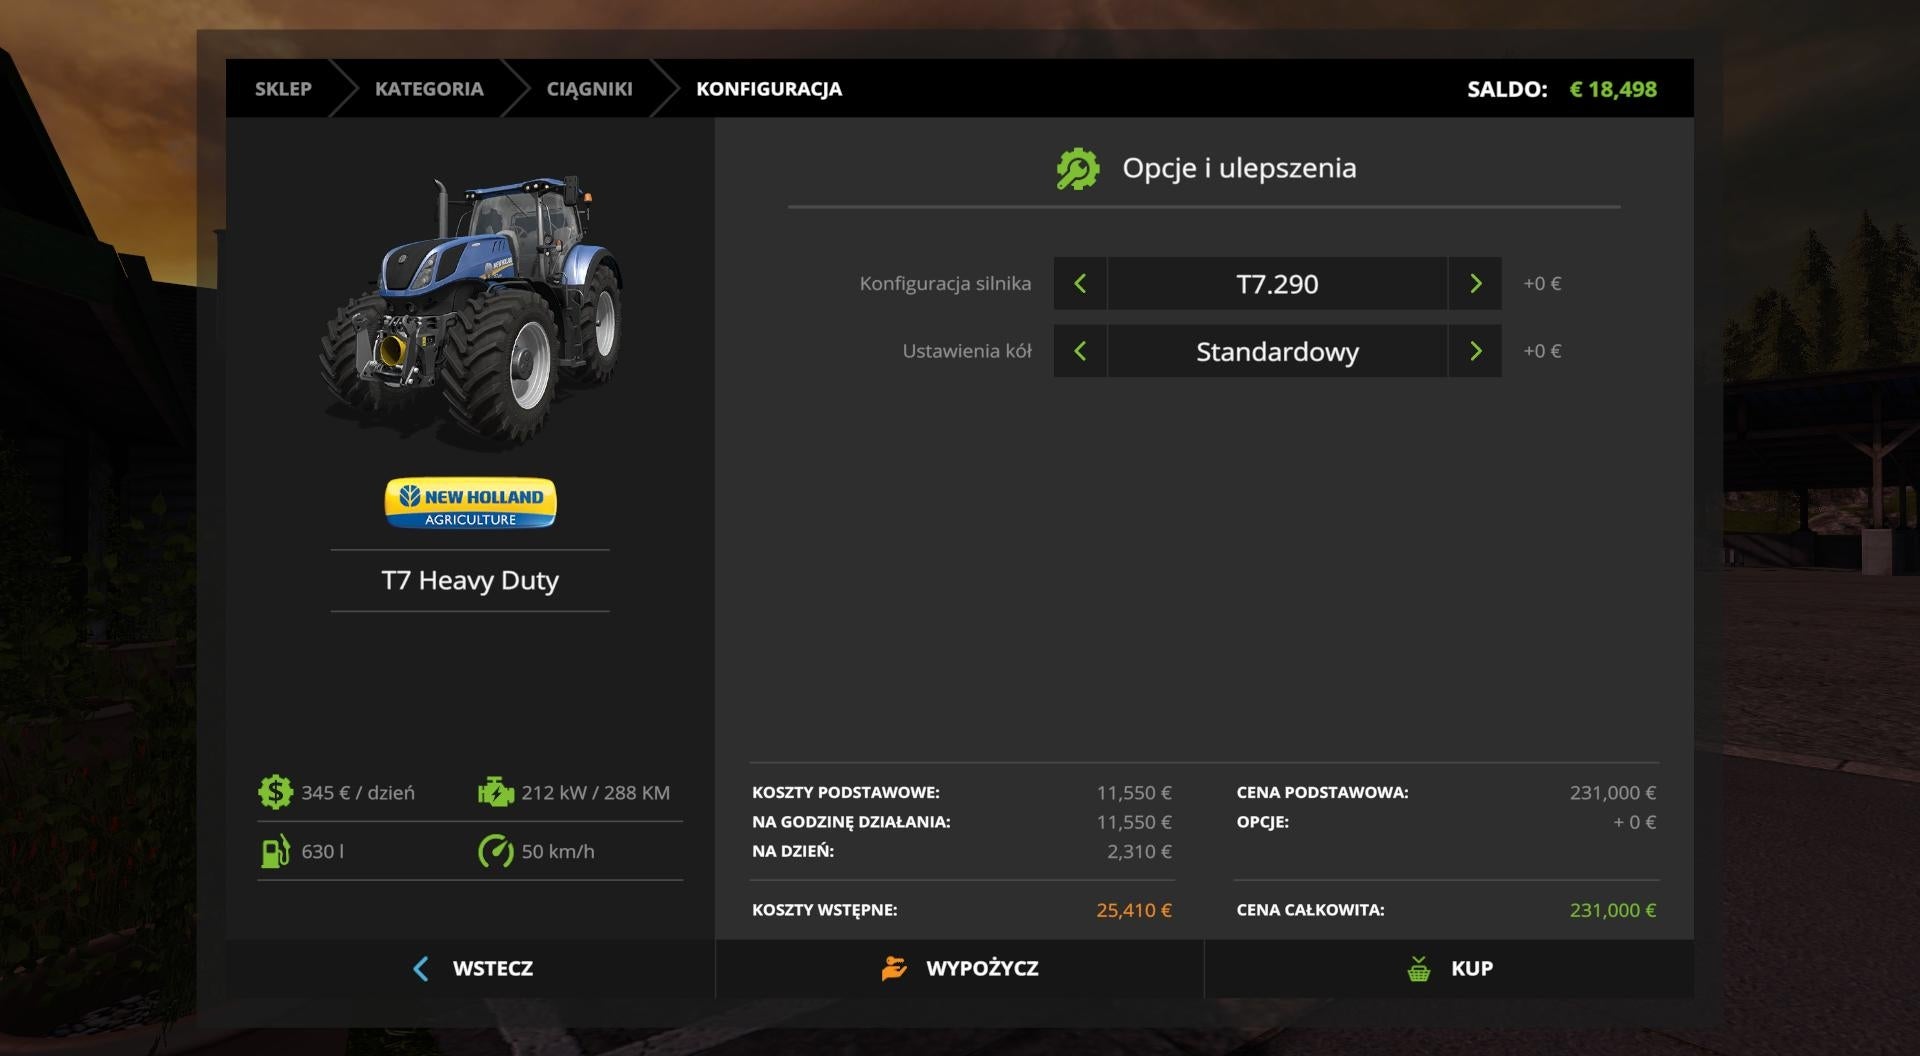
Task: Click the 212 kW / 288 KM value
Action: (596, 792)
